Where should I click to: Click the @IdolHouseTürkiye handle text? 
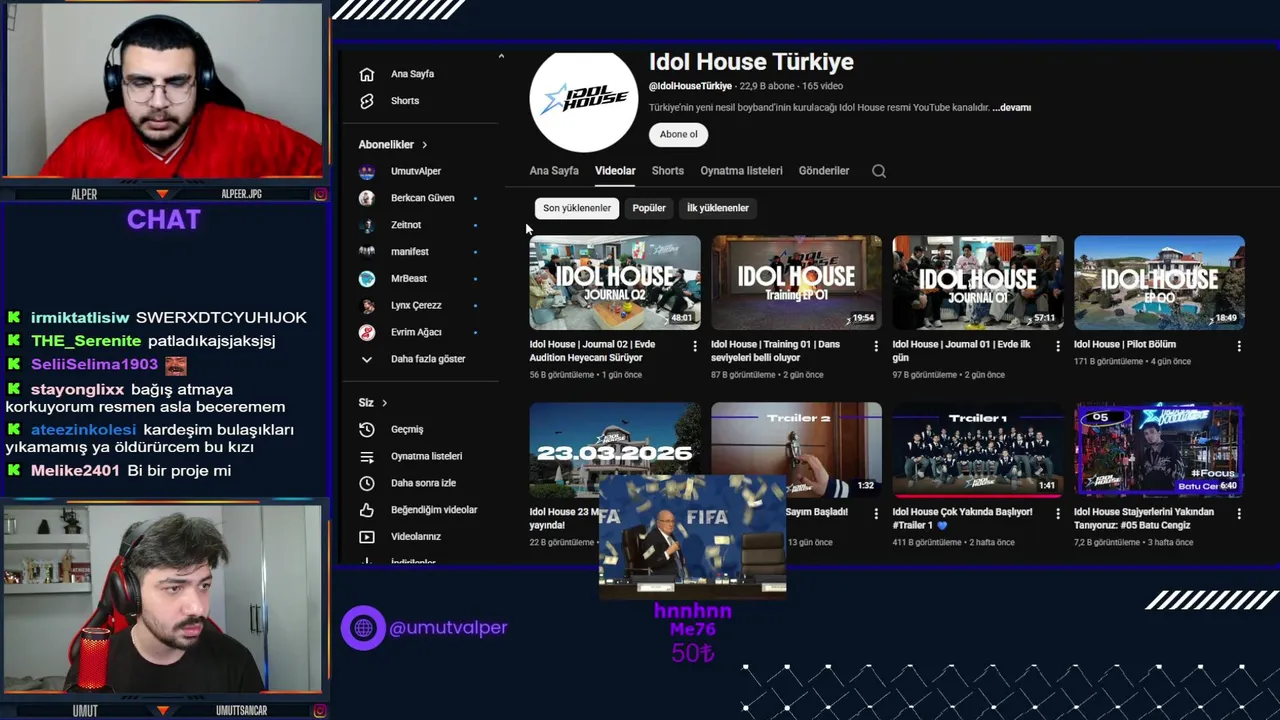pos(690,86)
